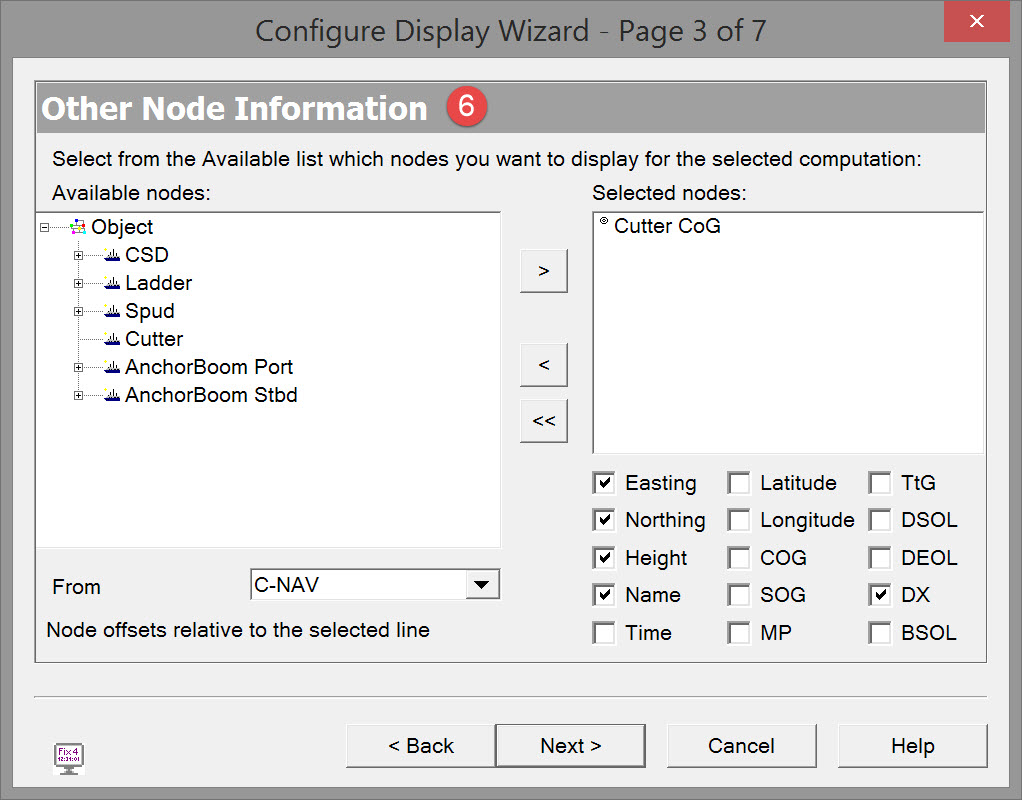Click the AnchorBoom Port vessel icon
Viewport: 1022px width, 800px height.
(x=112, y=368)
